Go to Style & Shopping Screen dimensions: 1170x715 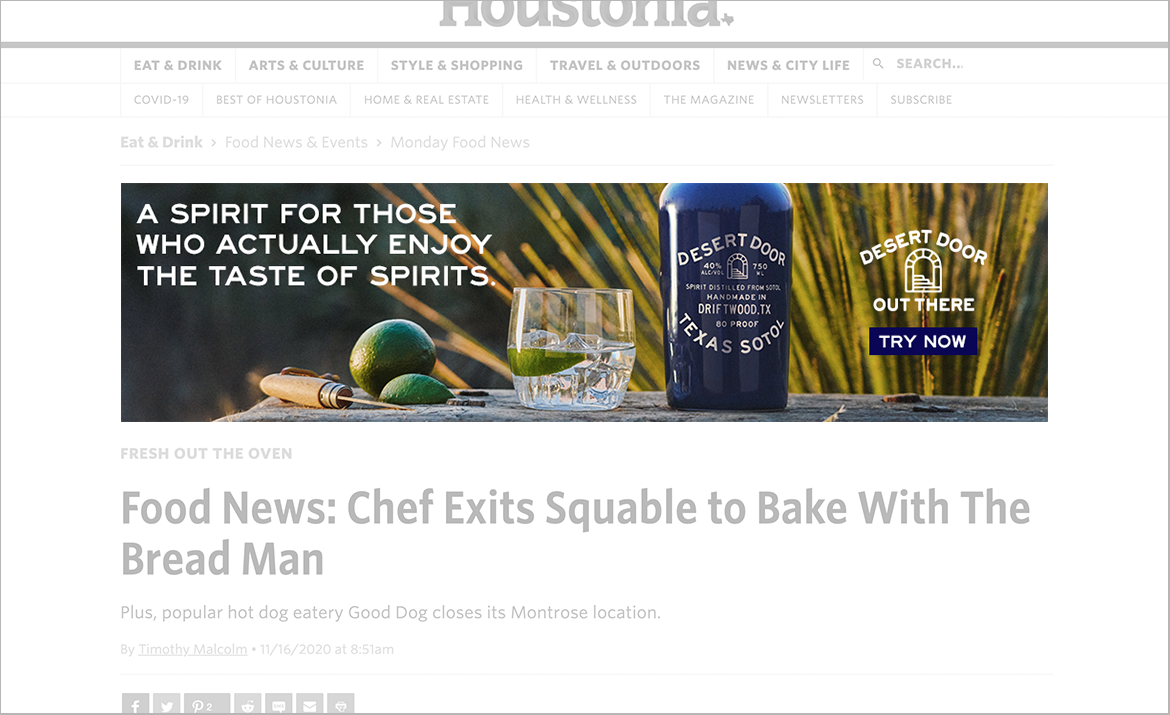[457, 66]
